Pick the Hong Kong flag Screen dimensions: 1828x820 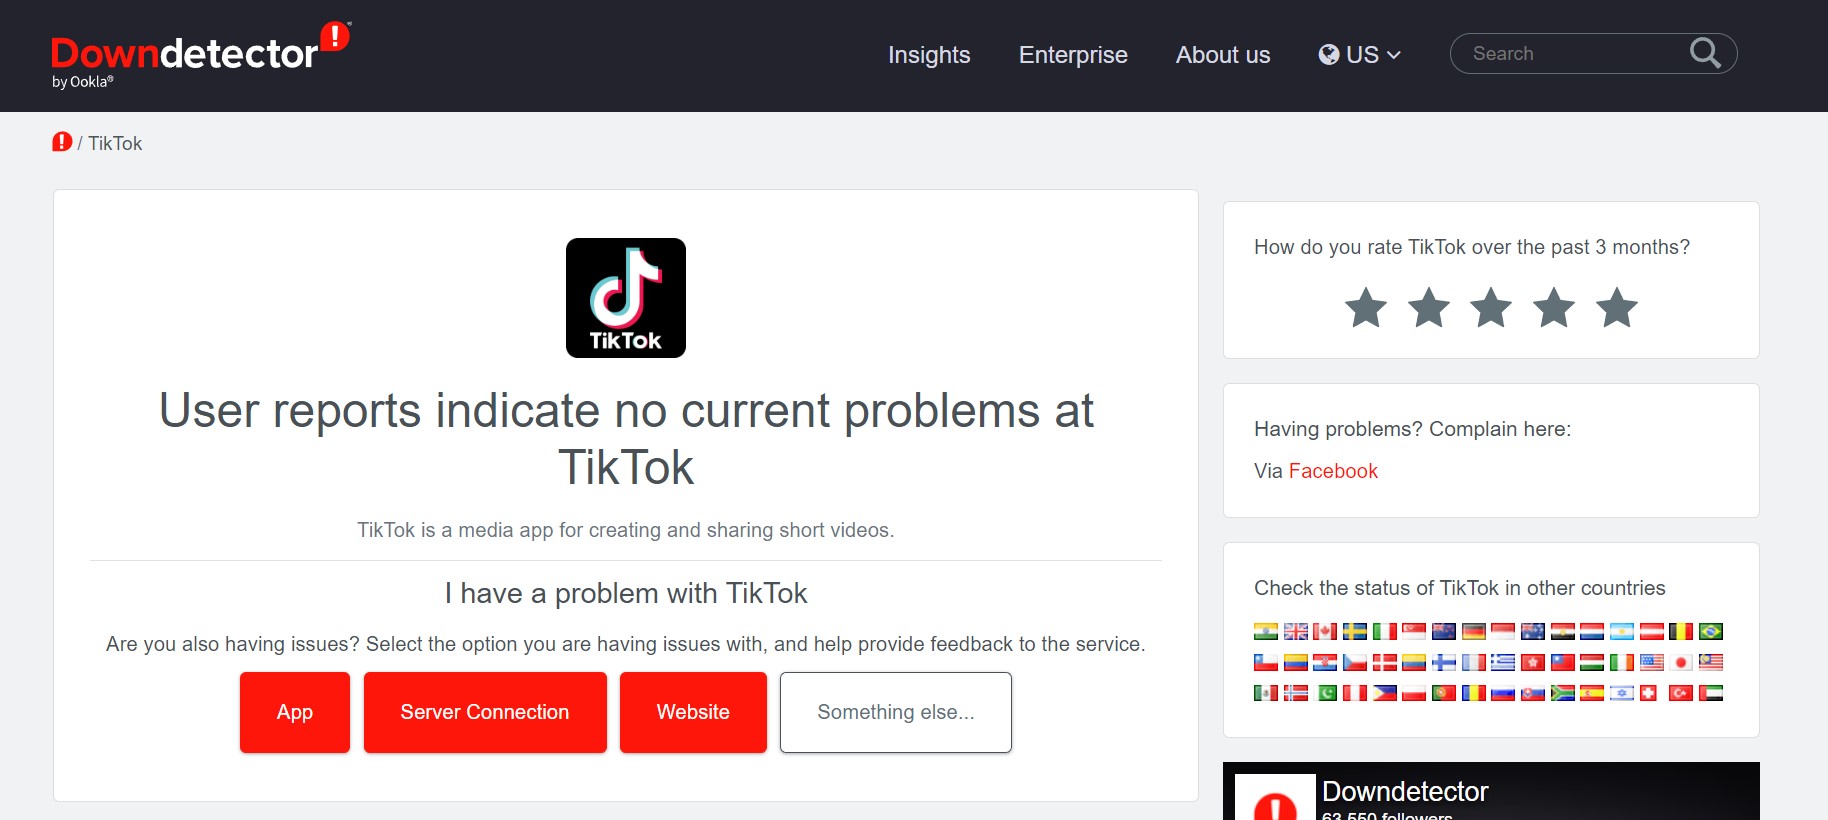1533,662
